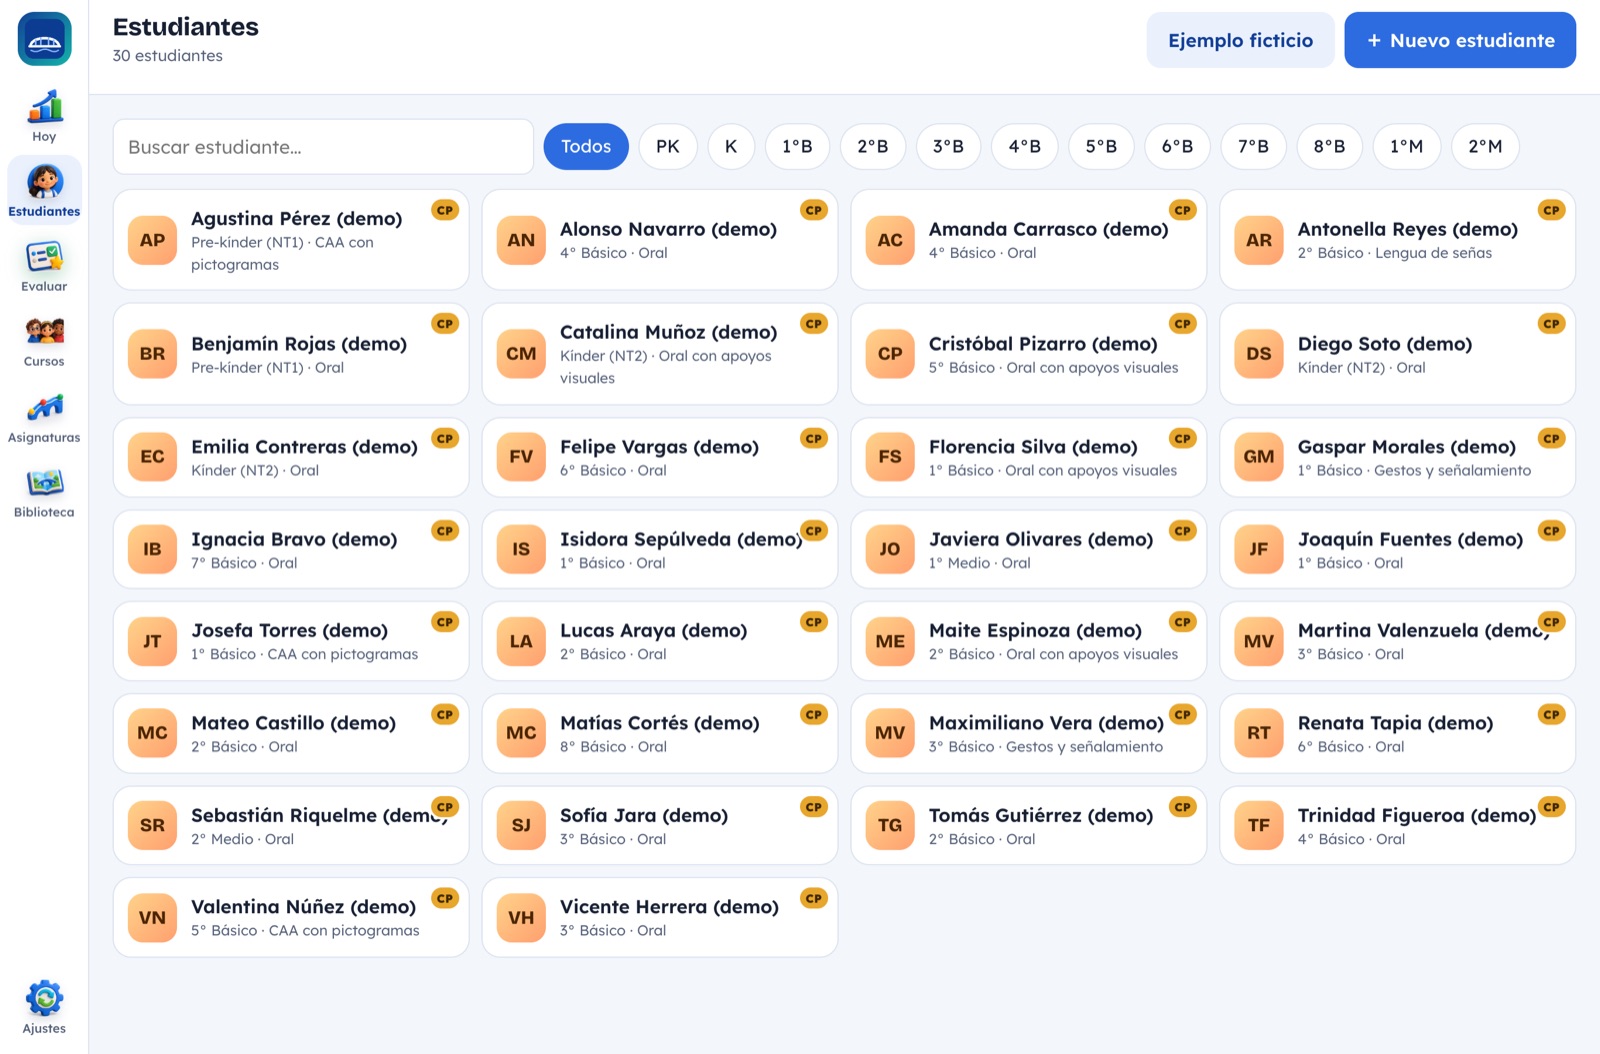The height and width of the screenshot is (1054, 1600).
Task: Filter students by 1°B grade
Action: (x=797, y=147)
